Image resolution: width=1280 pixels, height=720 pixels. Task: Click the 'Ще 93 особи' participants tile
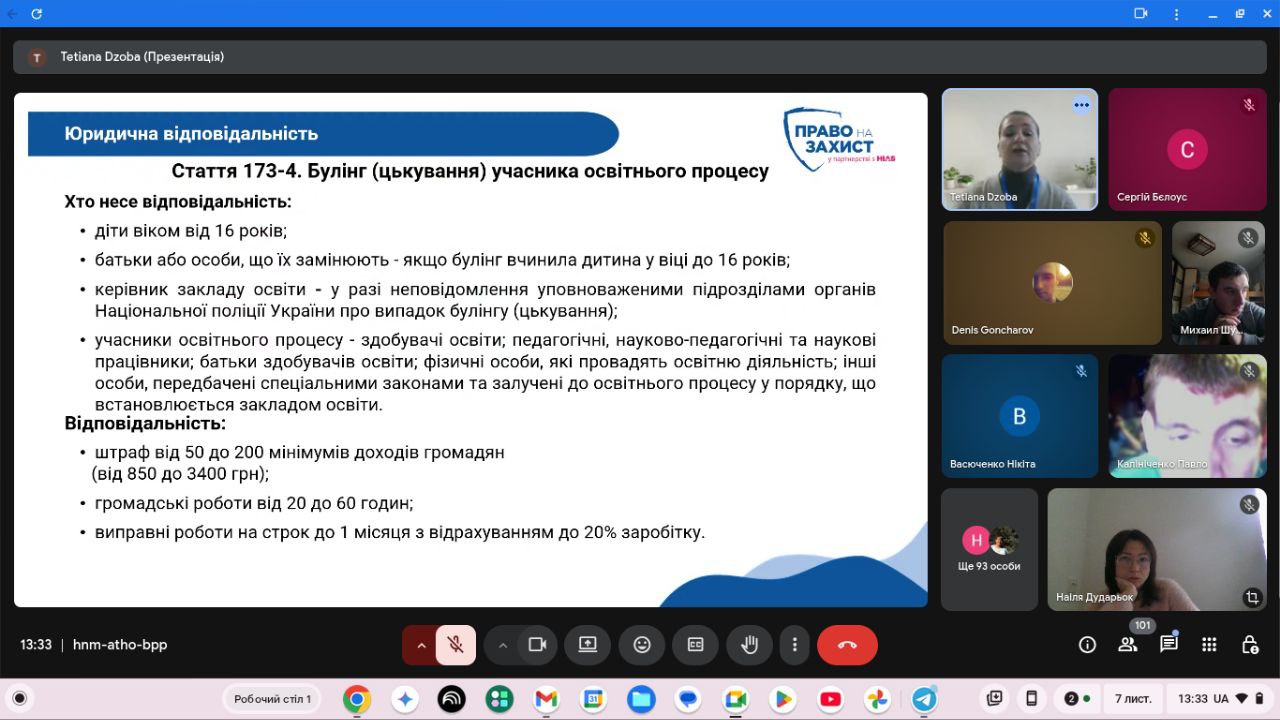(989, 549)
